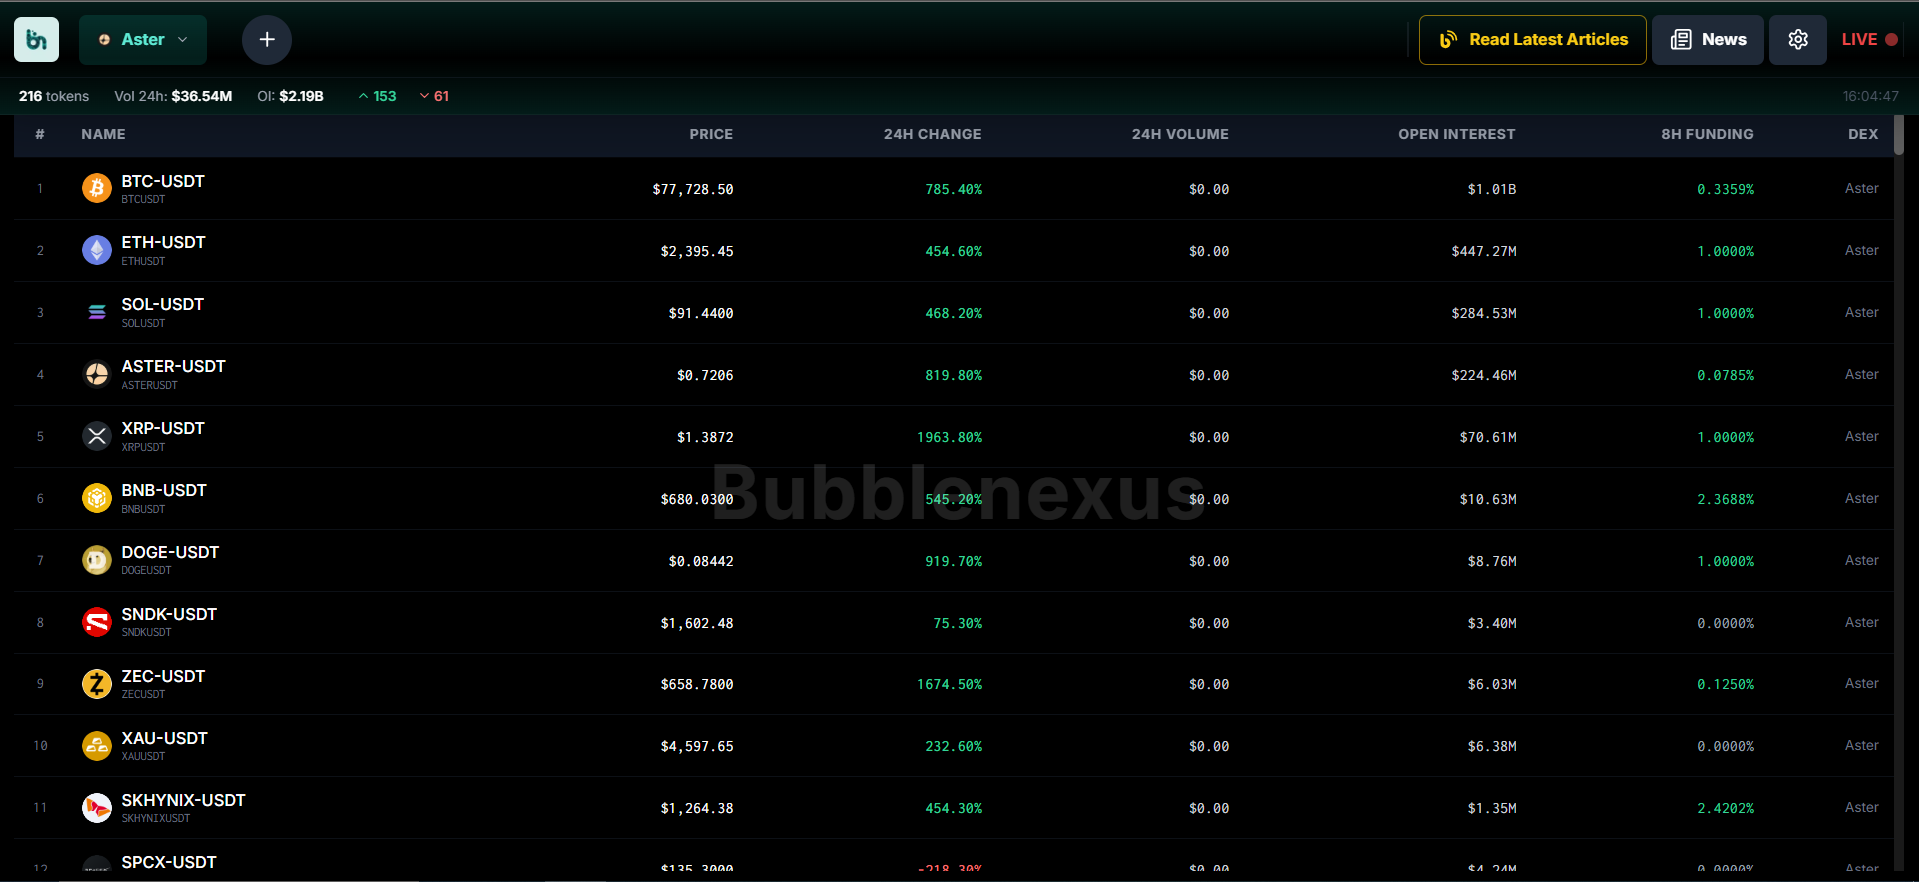The width and height of the screenshot is (1919, 882).
Task: Click the Bitcoin coin icon
Action: (97, 188)
